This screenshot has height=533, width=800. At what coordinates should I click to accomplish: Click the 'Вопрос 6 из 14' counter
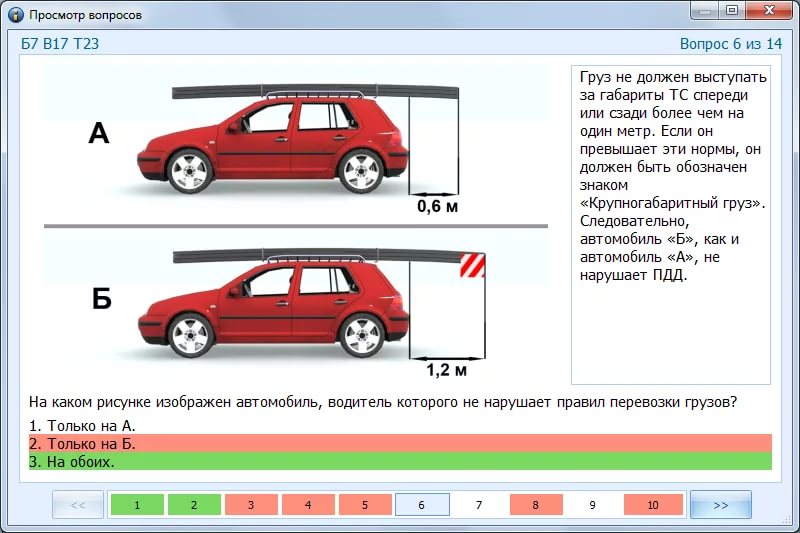click(731, 44)
